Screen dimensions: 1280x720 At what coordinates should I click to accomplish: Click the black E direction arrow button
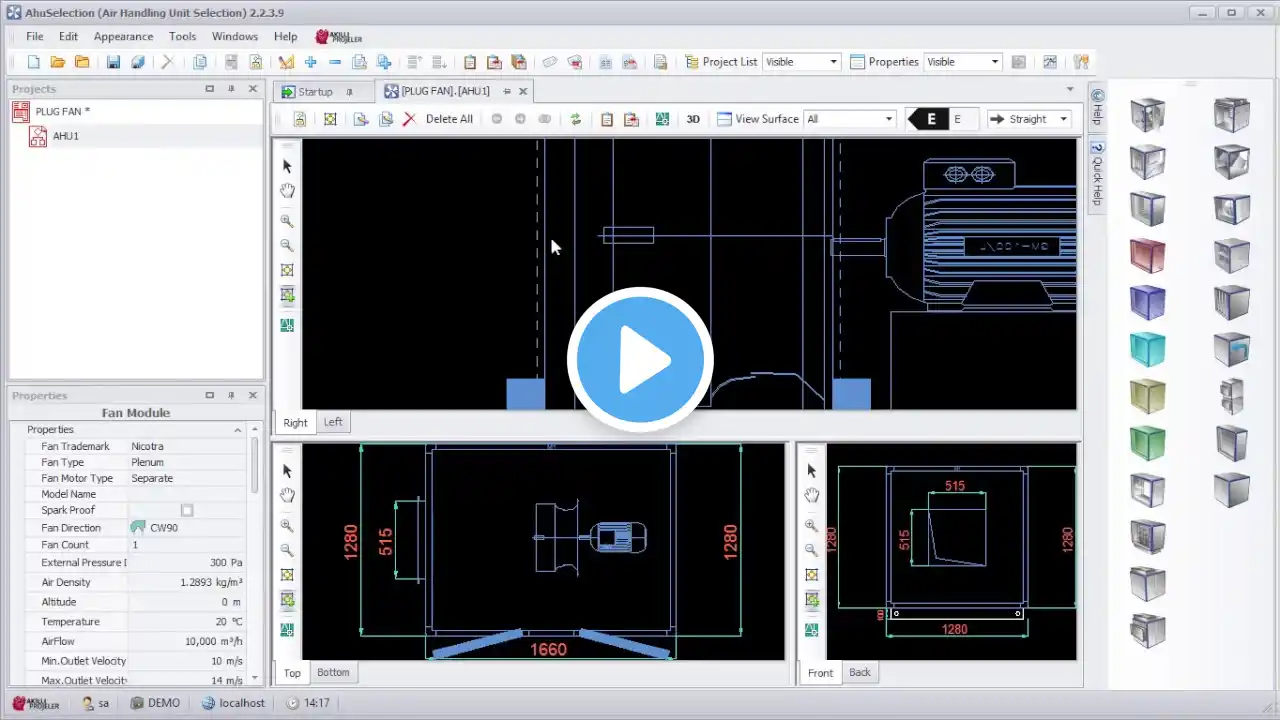coord(927,119)
